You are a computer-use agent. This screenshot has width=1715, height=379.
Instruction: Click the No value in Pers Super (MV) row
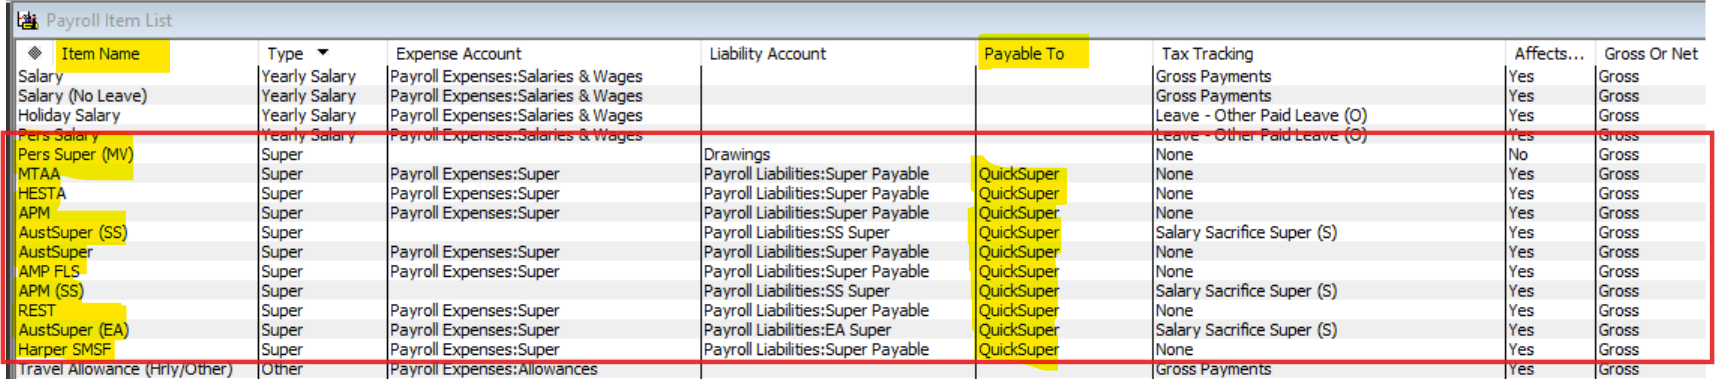click(x=1518, y=154)
